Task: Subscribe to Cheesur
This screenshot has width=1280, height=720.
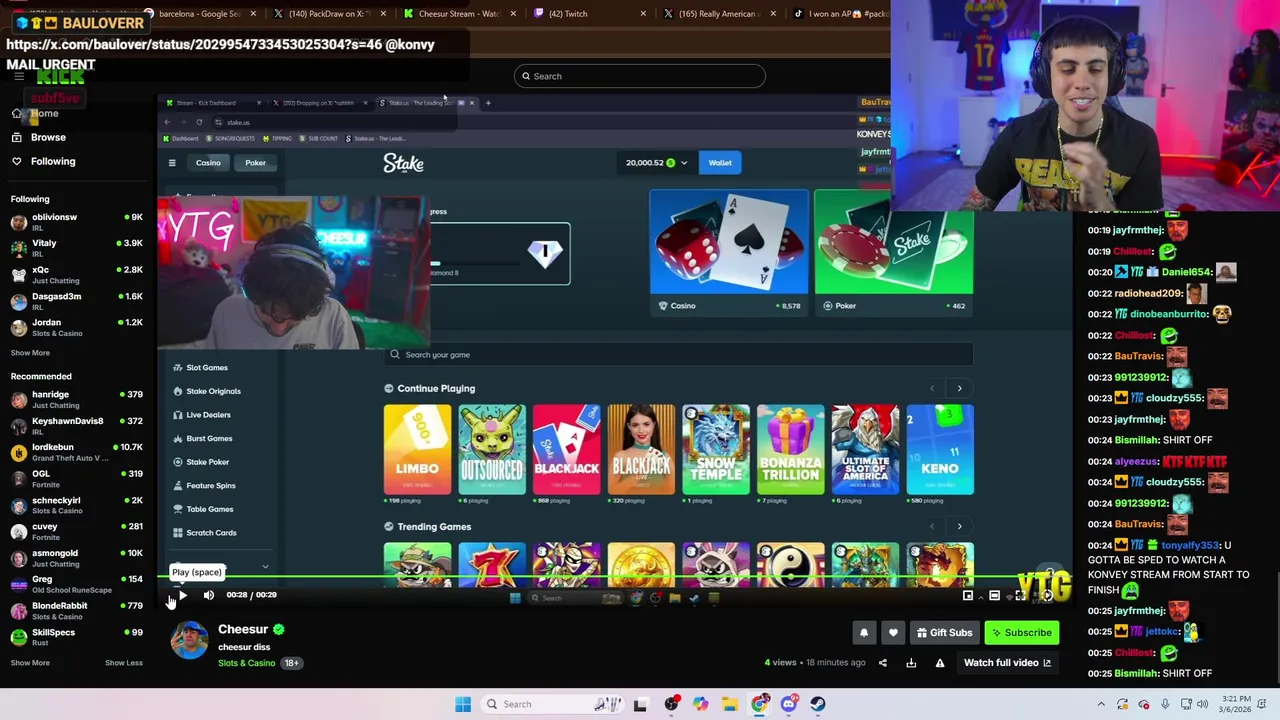Action: (1022, 632)
